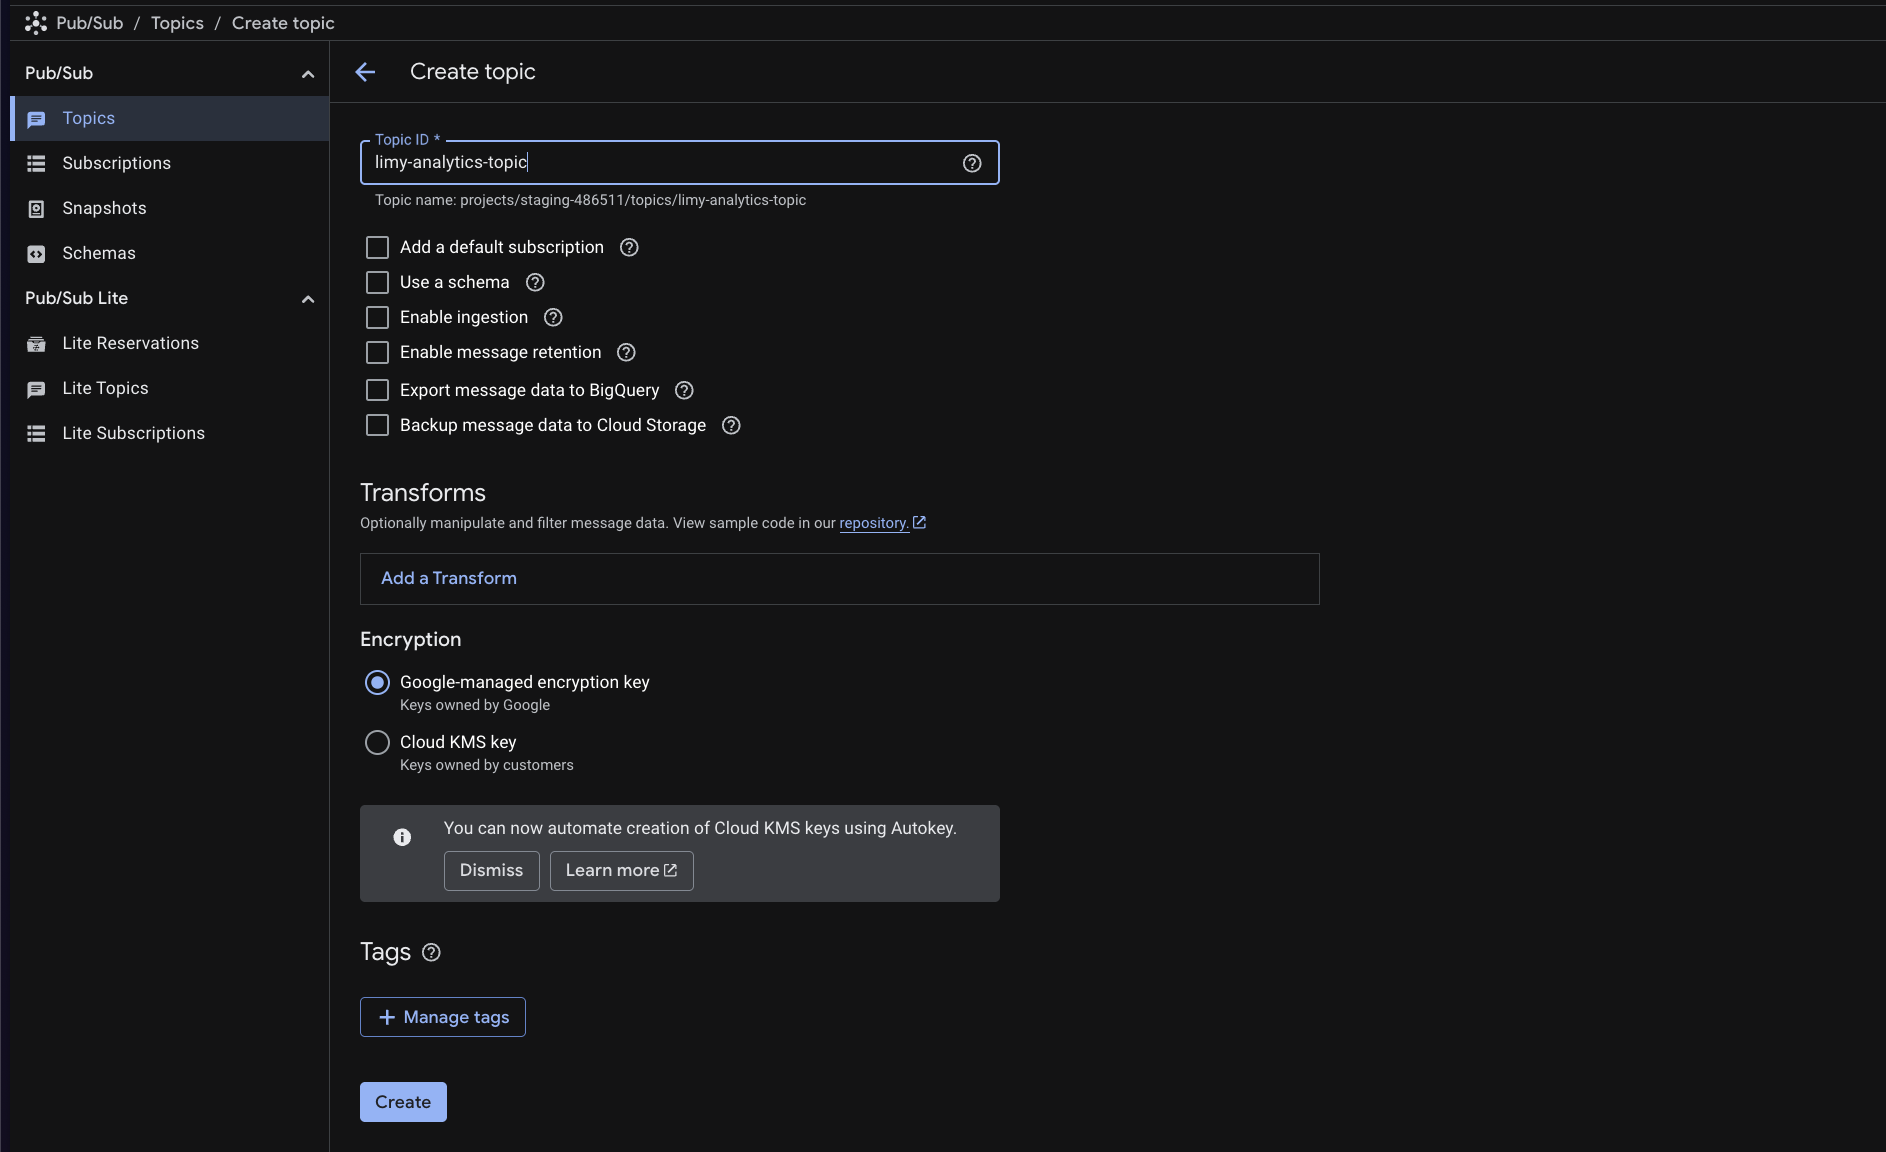
Task: Open help for Backup message data to Cloud Storage
Action: (x=730, y=425)
